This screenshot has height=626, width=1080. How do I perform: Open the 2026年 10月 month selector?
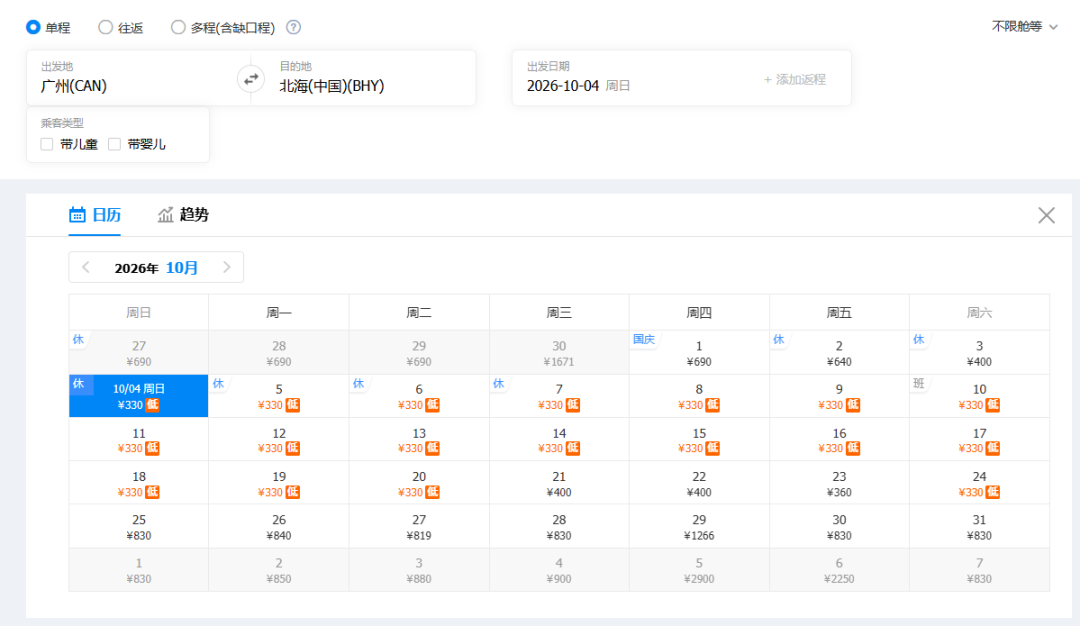pyautogui.click(x=156, y=267)
